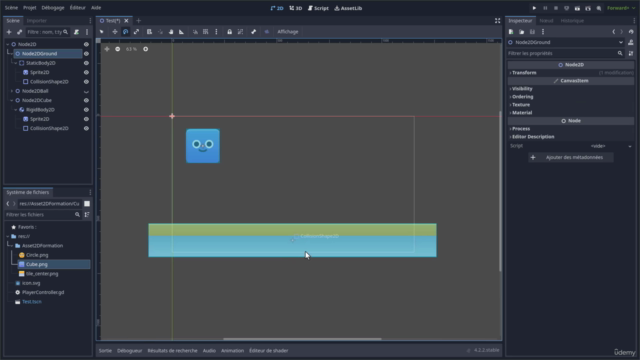Open the Forward+ renderer dropdown

click(621, 8)
